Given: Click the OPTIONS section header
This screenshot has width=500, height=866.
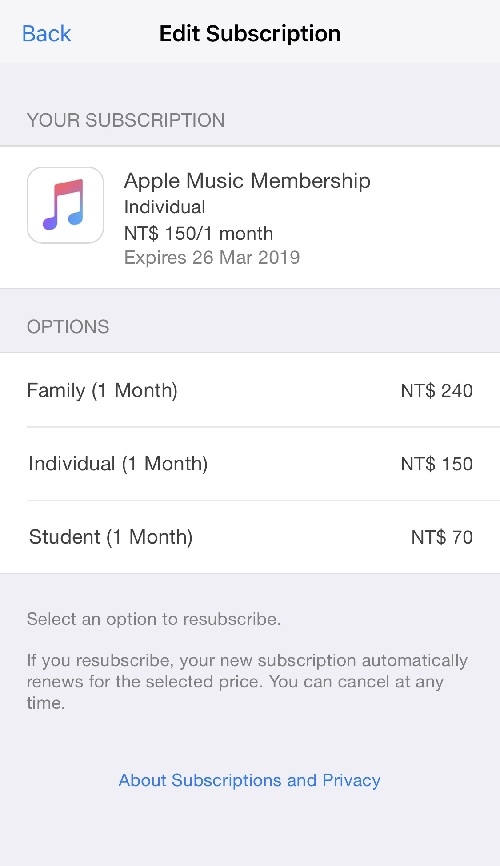Looking at the screenshot, I should tap(68, 327).
